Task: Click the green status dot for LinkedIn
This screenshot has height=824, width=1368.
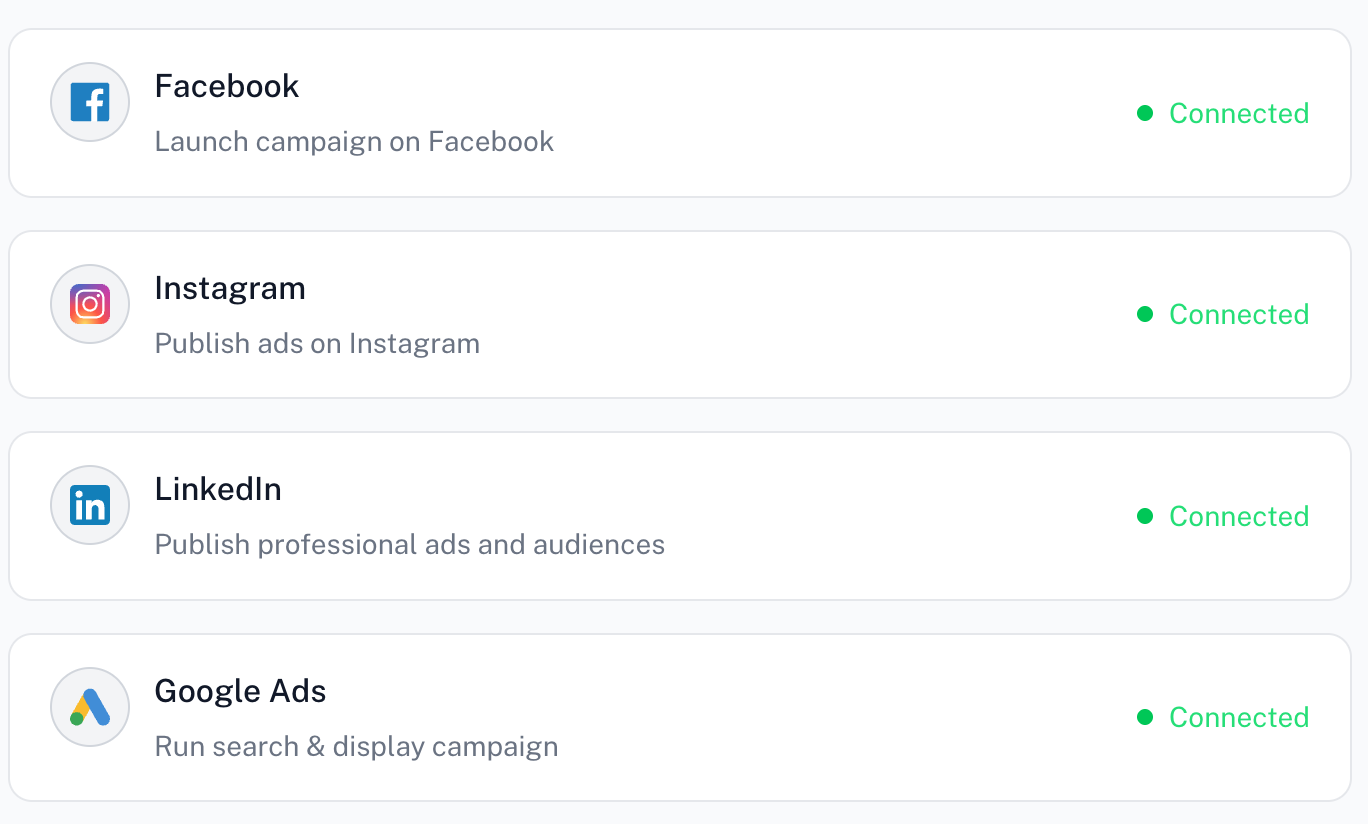Action: pos(1146,516)
